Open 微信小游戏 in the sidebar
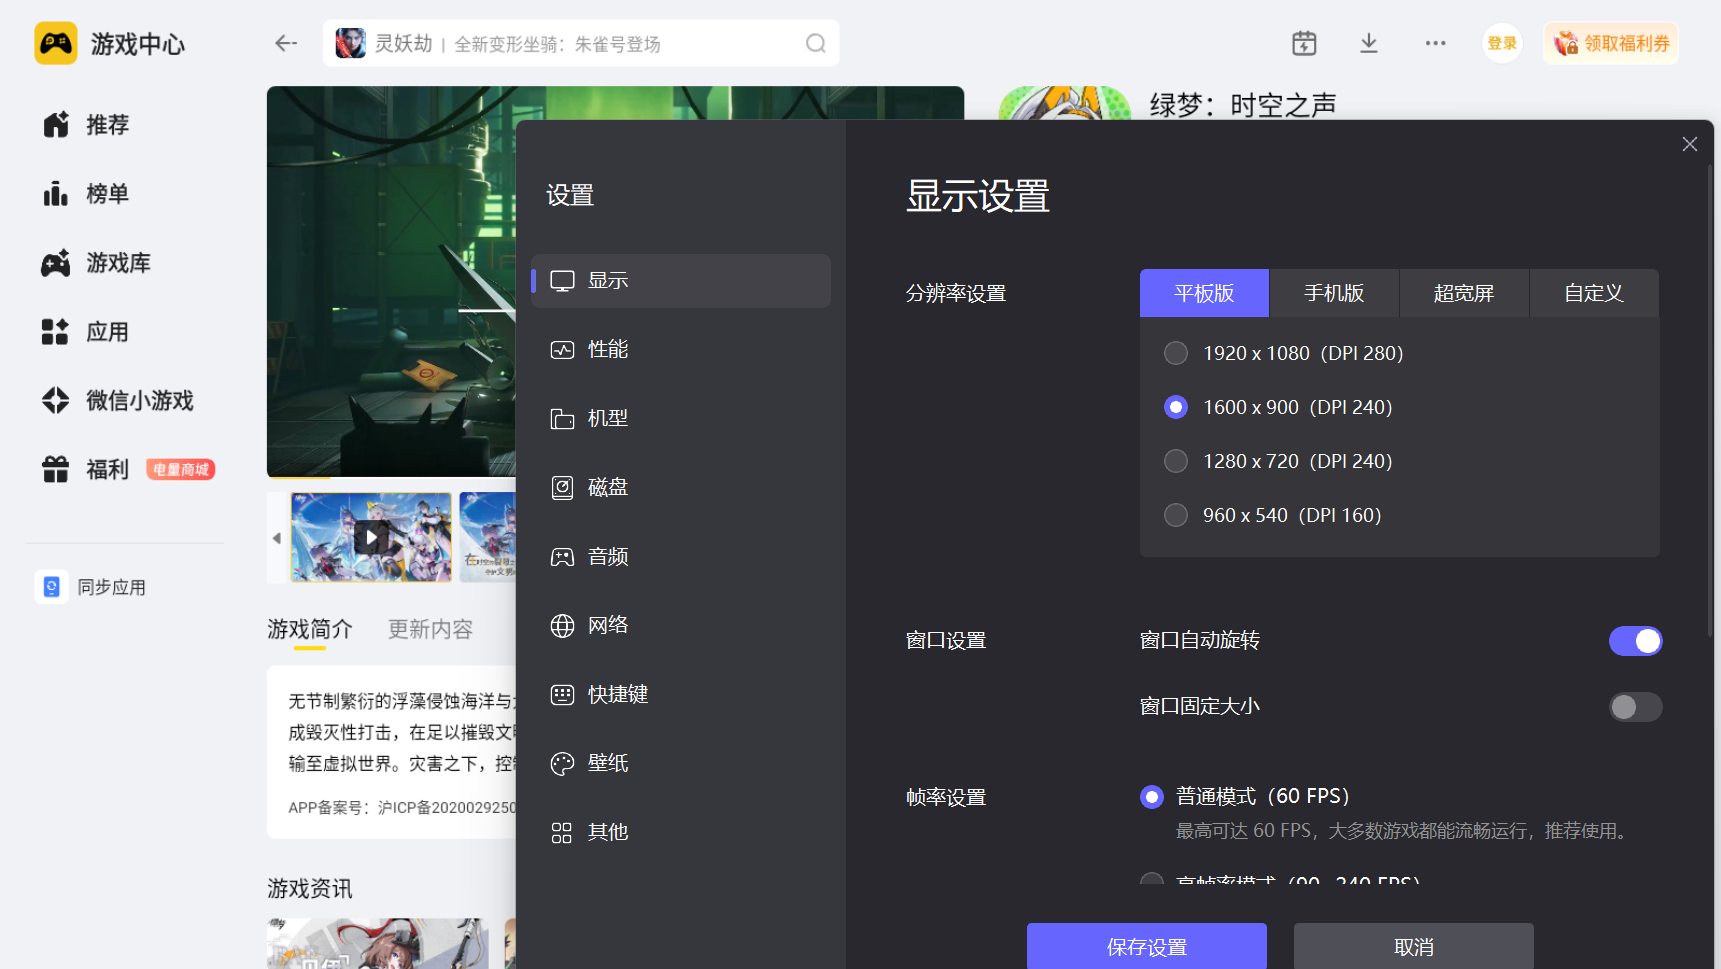Screen dimensions: 1721x969 click(x=139, y=401)
